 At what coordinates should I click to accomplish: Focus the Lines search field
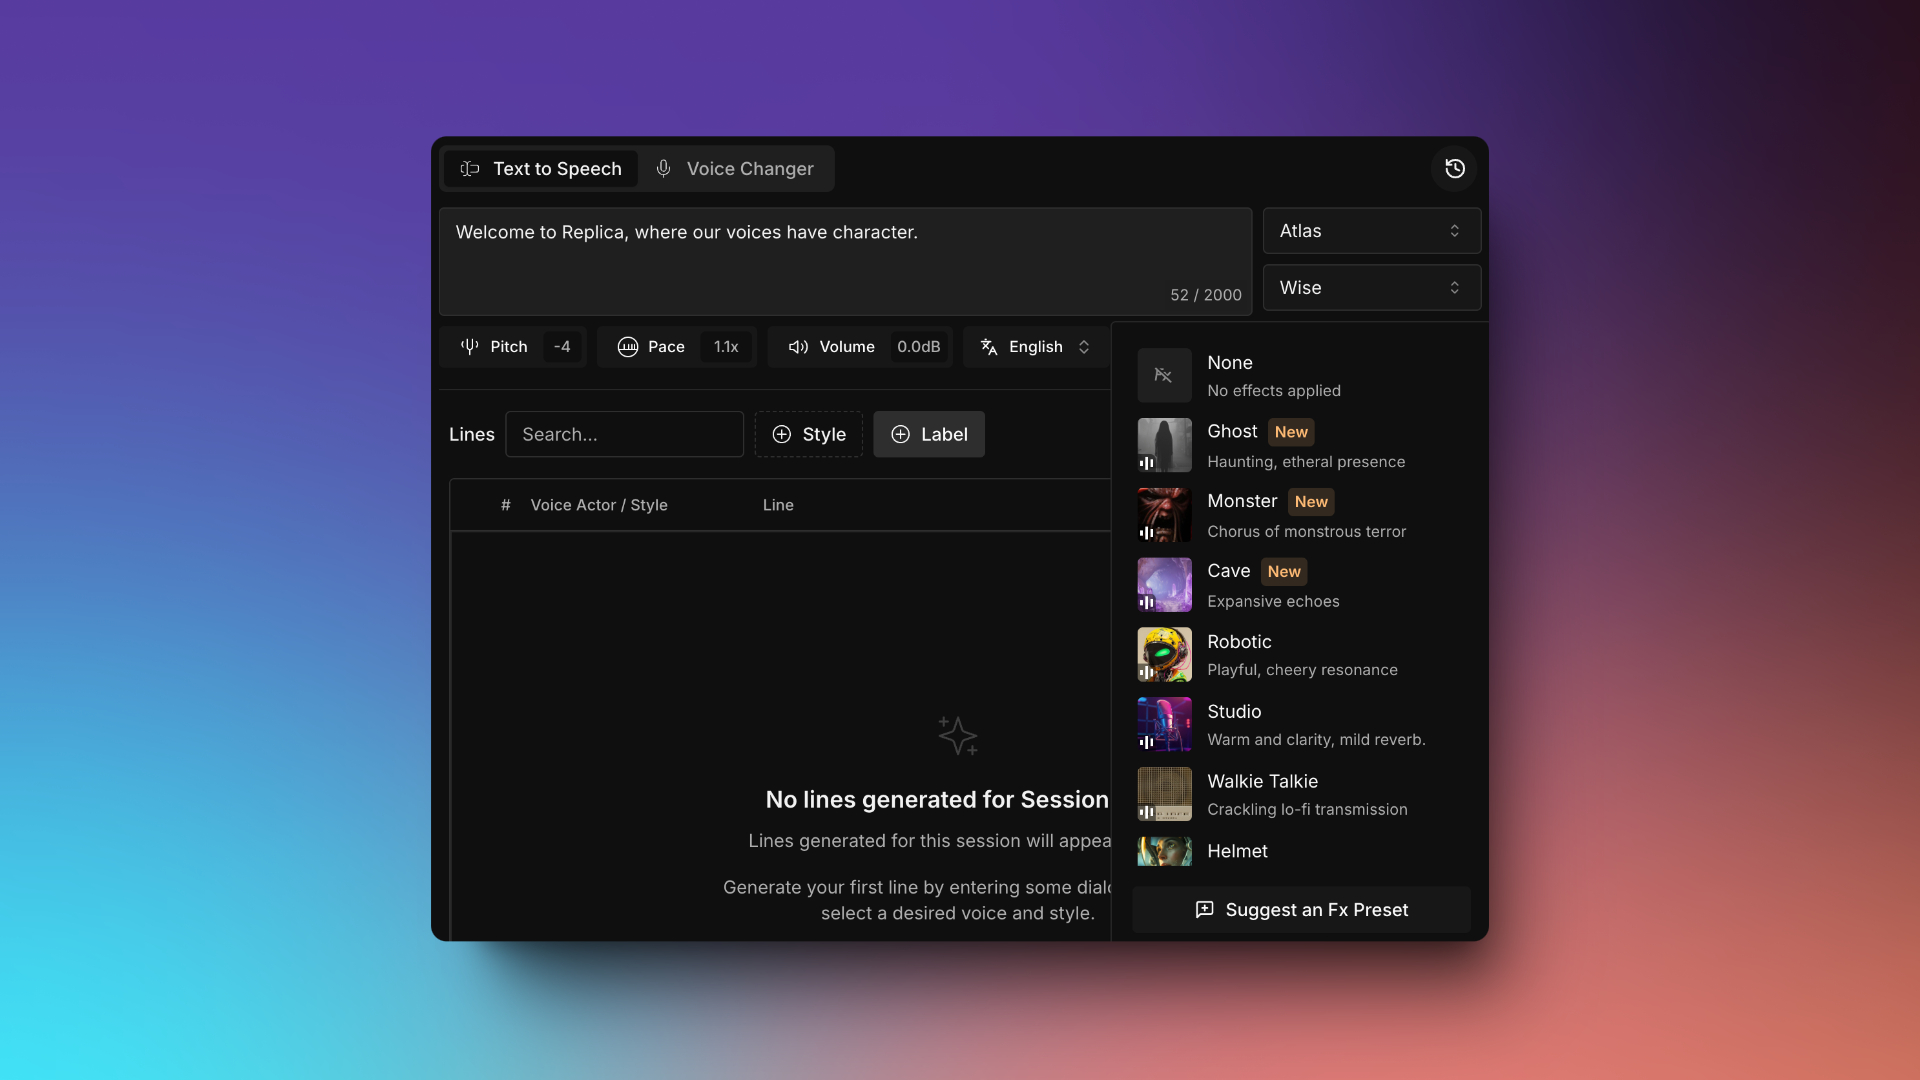tap(624, 434)
